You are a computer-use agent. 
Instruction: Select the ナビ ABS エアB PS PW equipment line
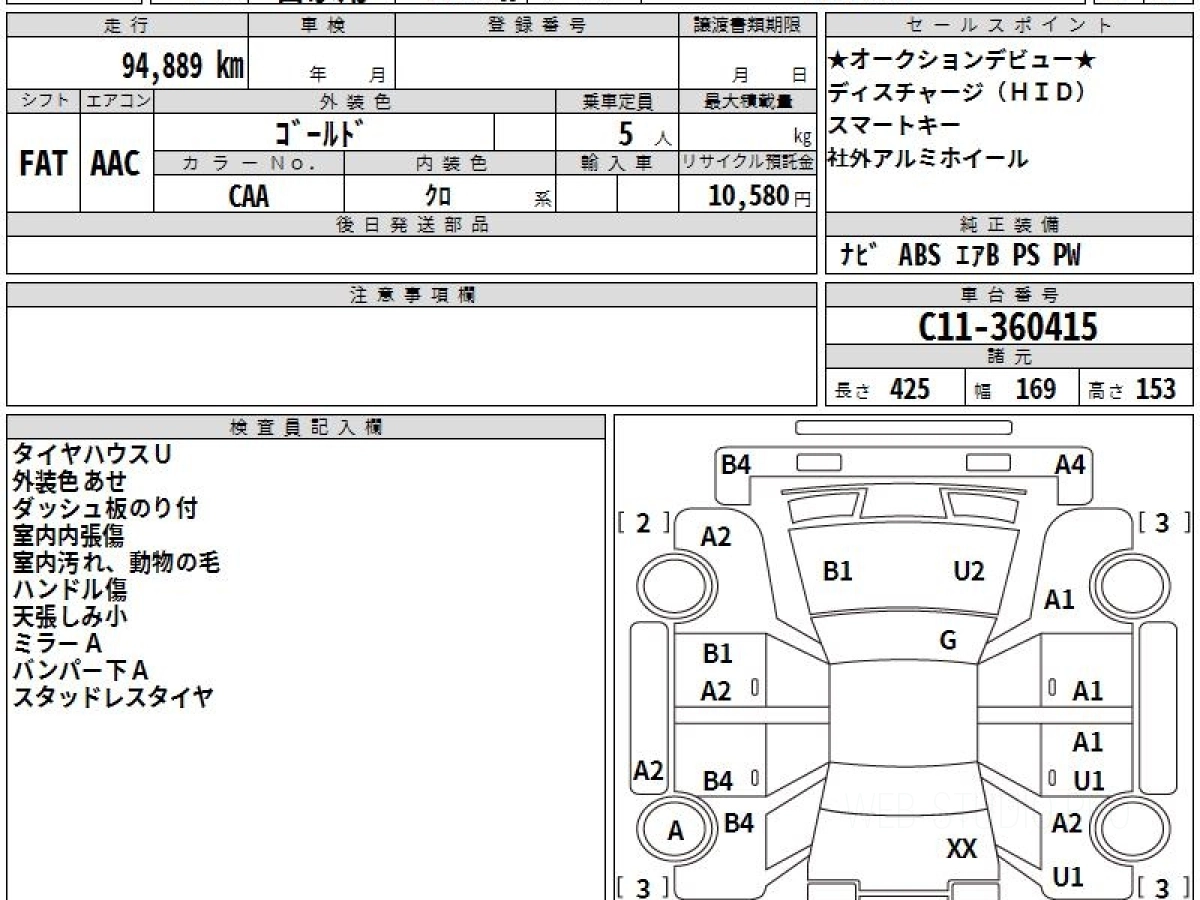point(960,256)
